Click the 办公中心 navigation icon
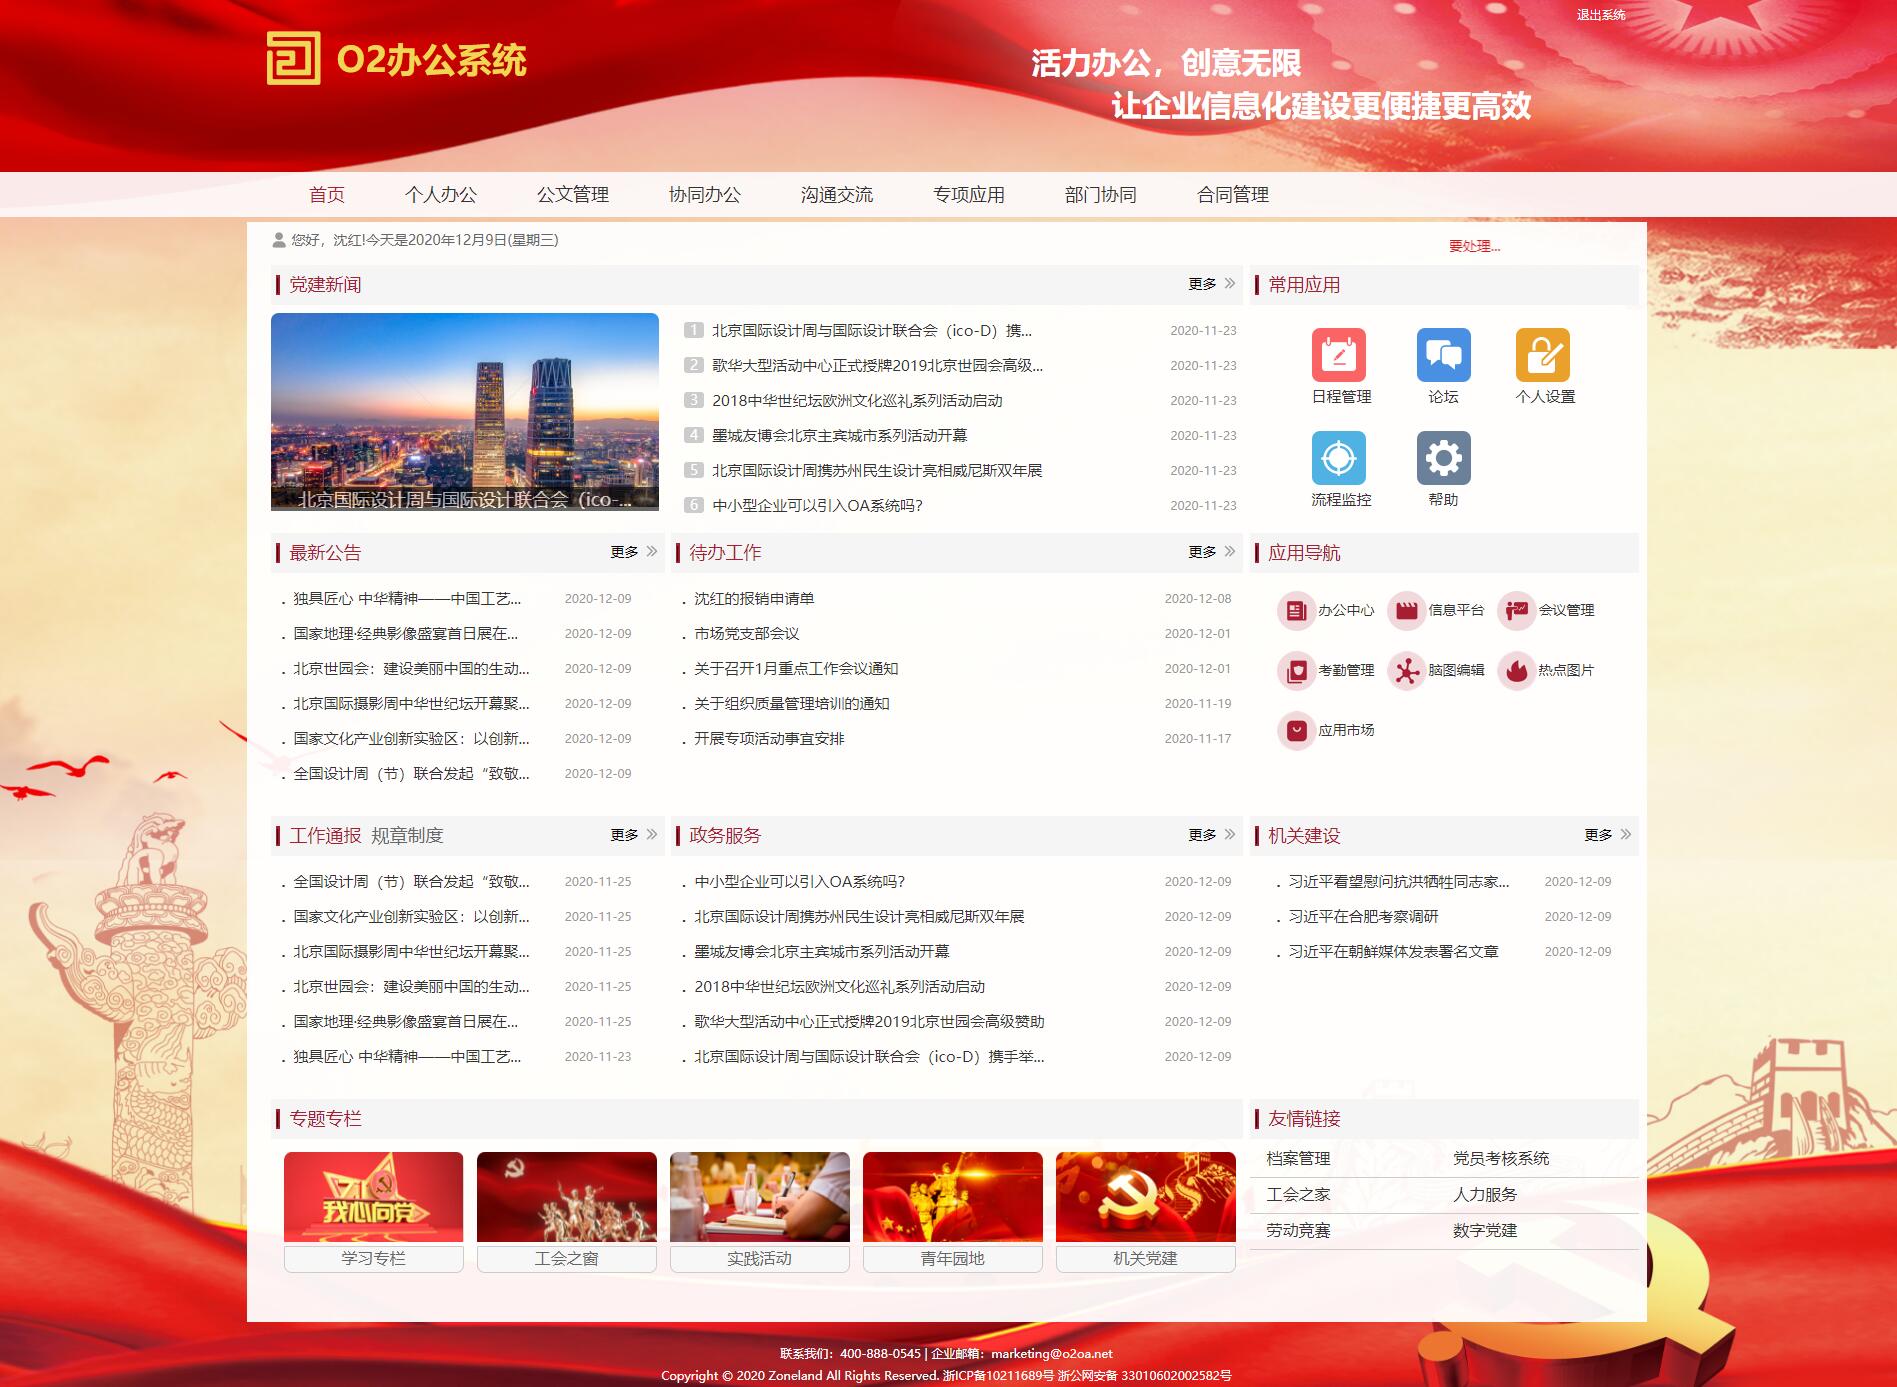The height and width of the screenshot is (1387, 1897). point(1296,610)
